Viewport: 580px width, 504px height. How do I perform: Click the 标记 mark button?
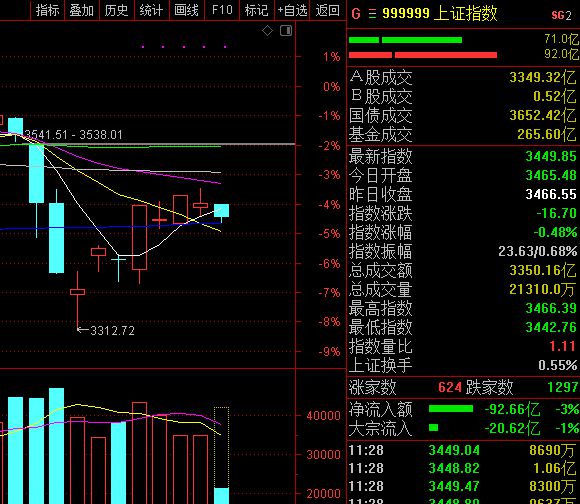pos(256,10)
